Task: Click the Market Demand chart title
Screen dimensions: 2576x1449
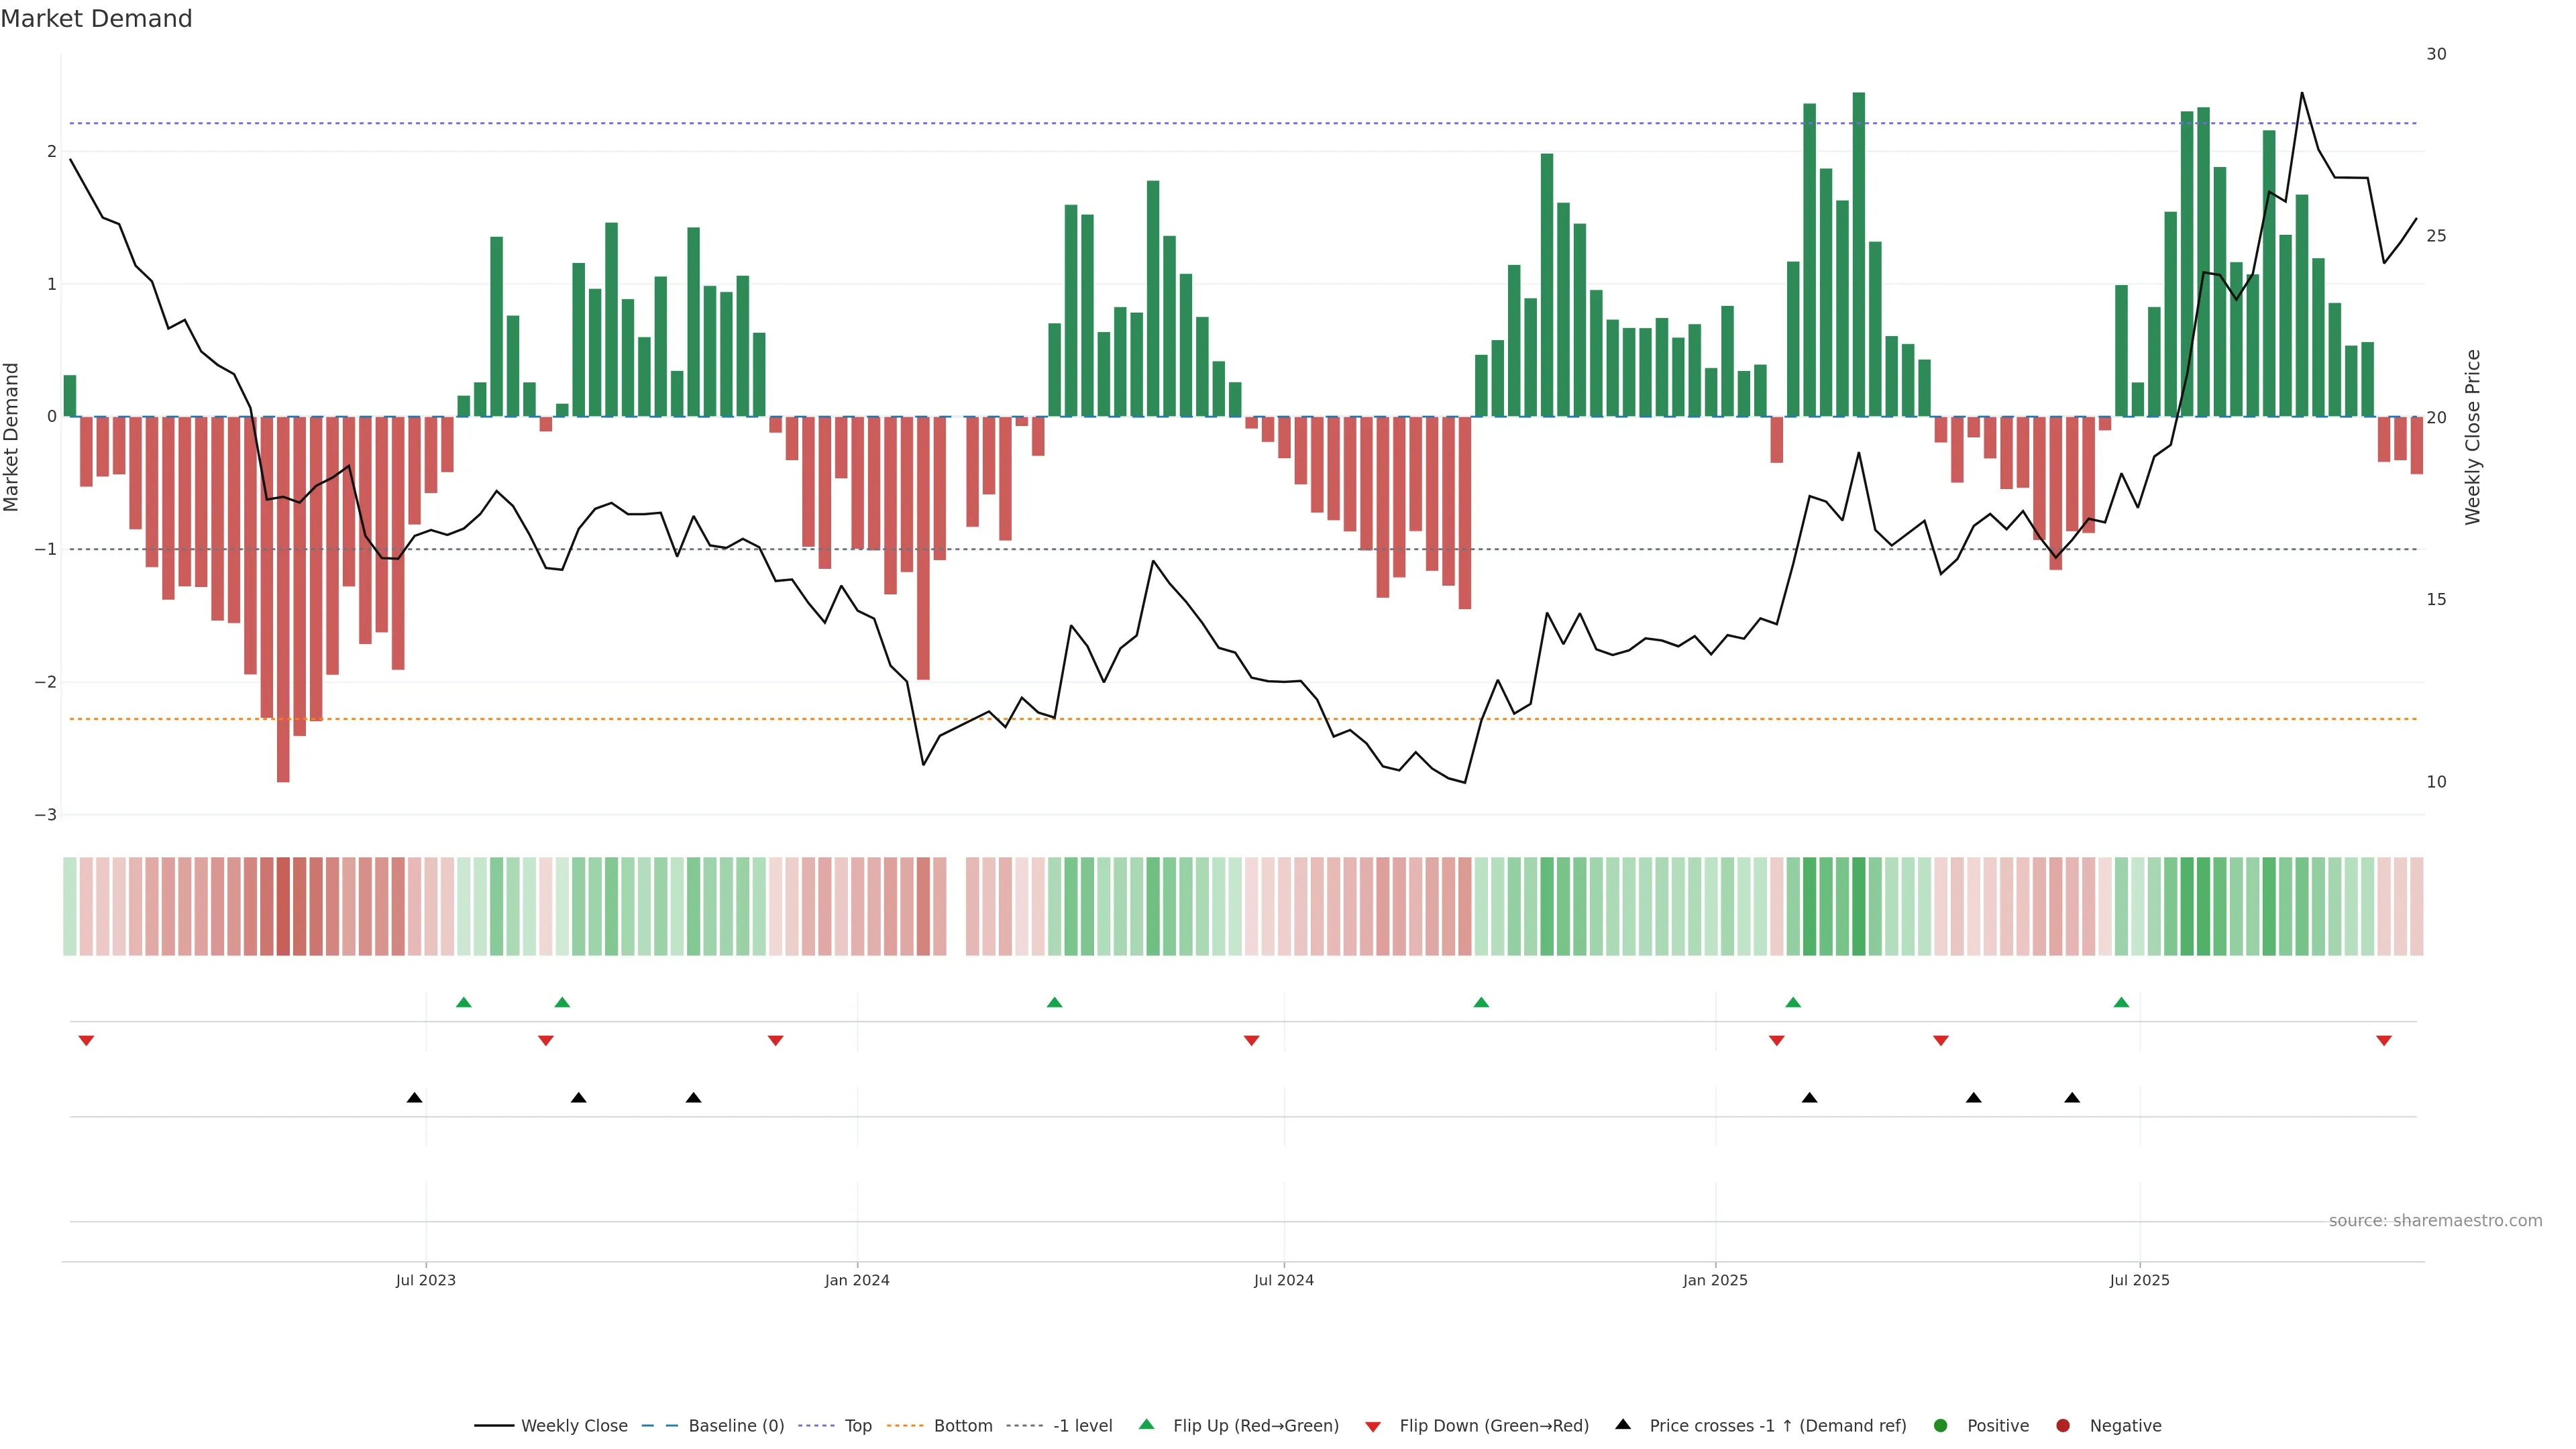Action: [96, 19]
